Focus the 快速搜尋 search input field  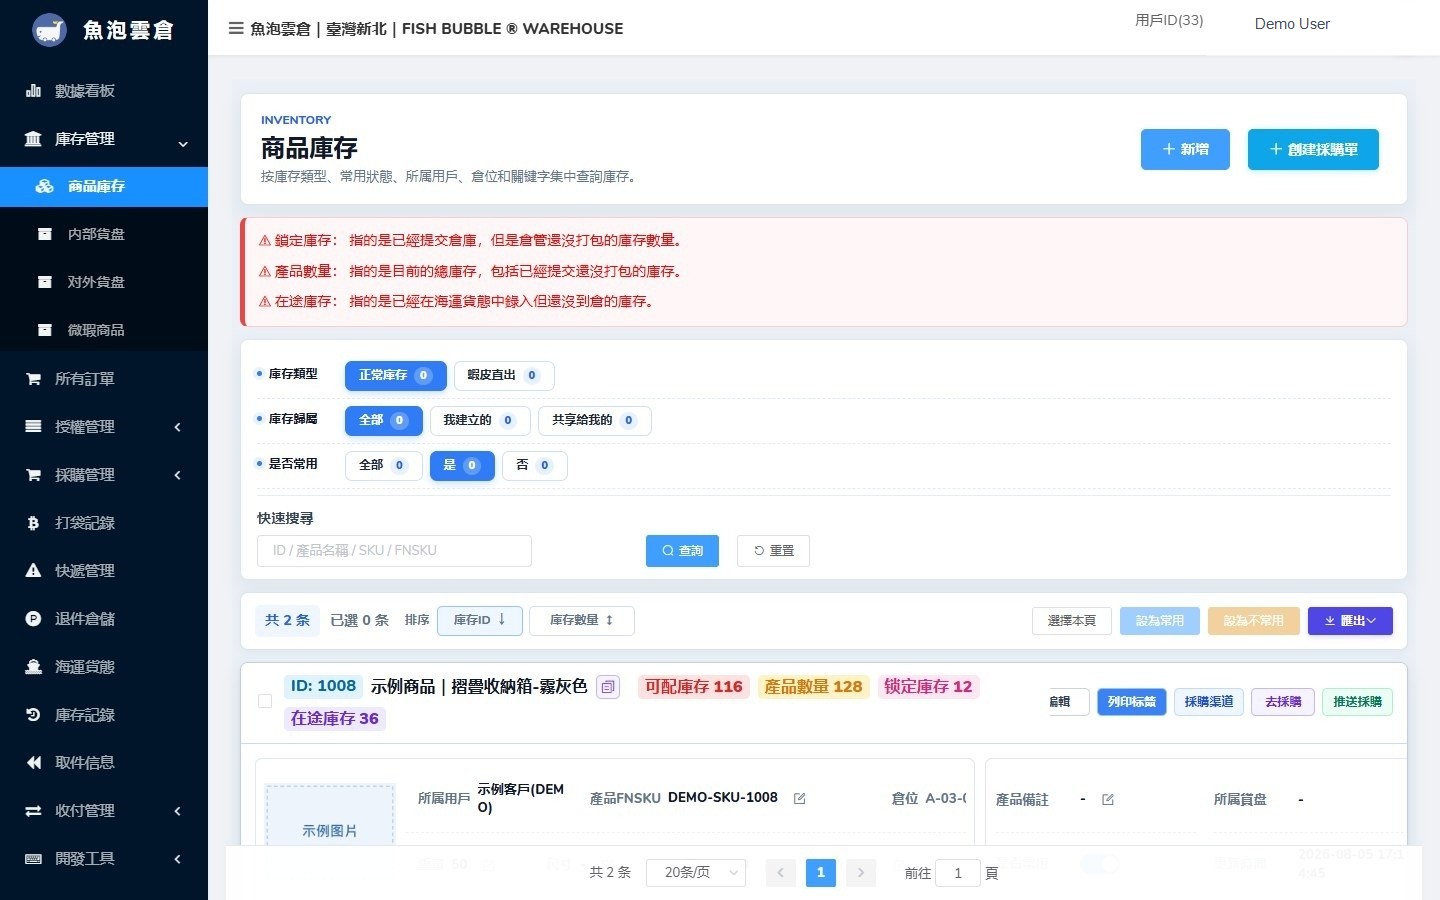pyautogui.click(x=394, y=551)
